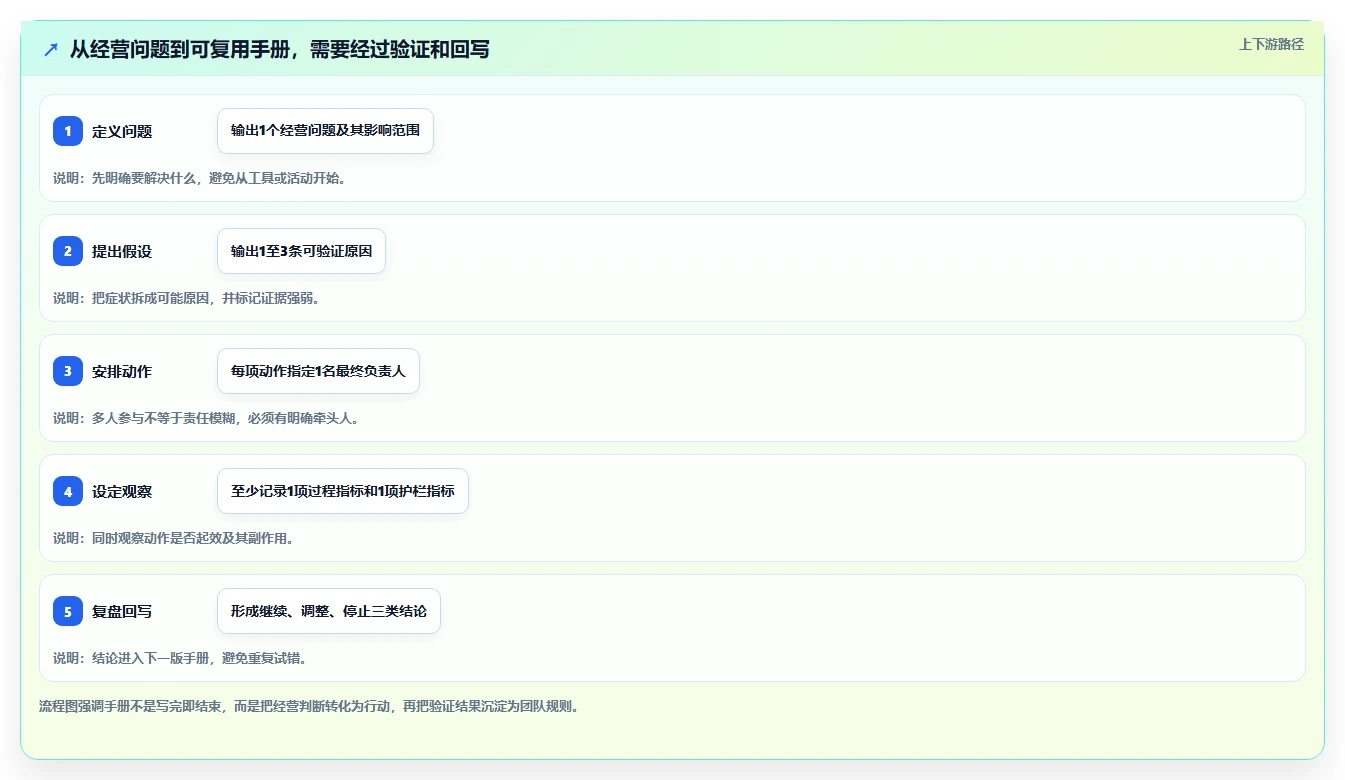Click the 定义问题 step name
This screenshot has width=1345, height=780.
(x=122, y=131)
